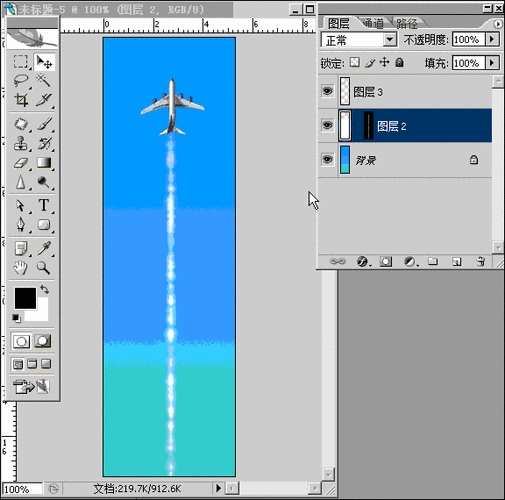Click the zoom percentage field in status bar

[x=22, y=489]
